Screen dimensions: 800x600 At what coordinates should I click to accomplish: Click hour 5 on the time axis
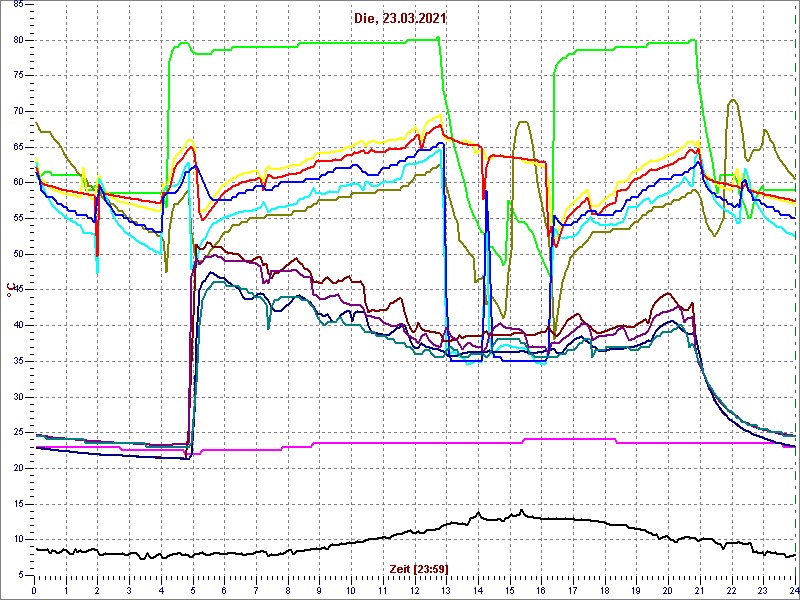tap(193, 590)
